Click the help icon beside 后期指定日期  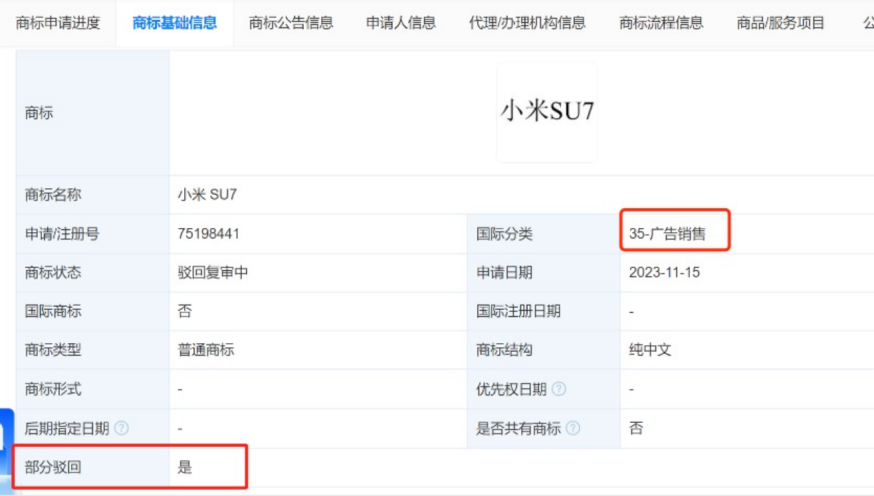pyautogui.click(x=121, y=428)
